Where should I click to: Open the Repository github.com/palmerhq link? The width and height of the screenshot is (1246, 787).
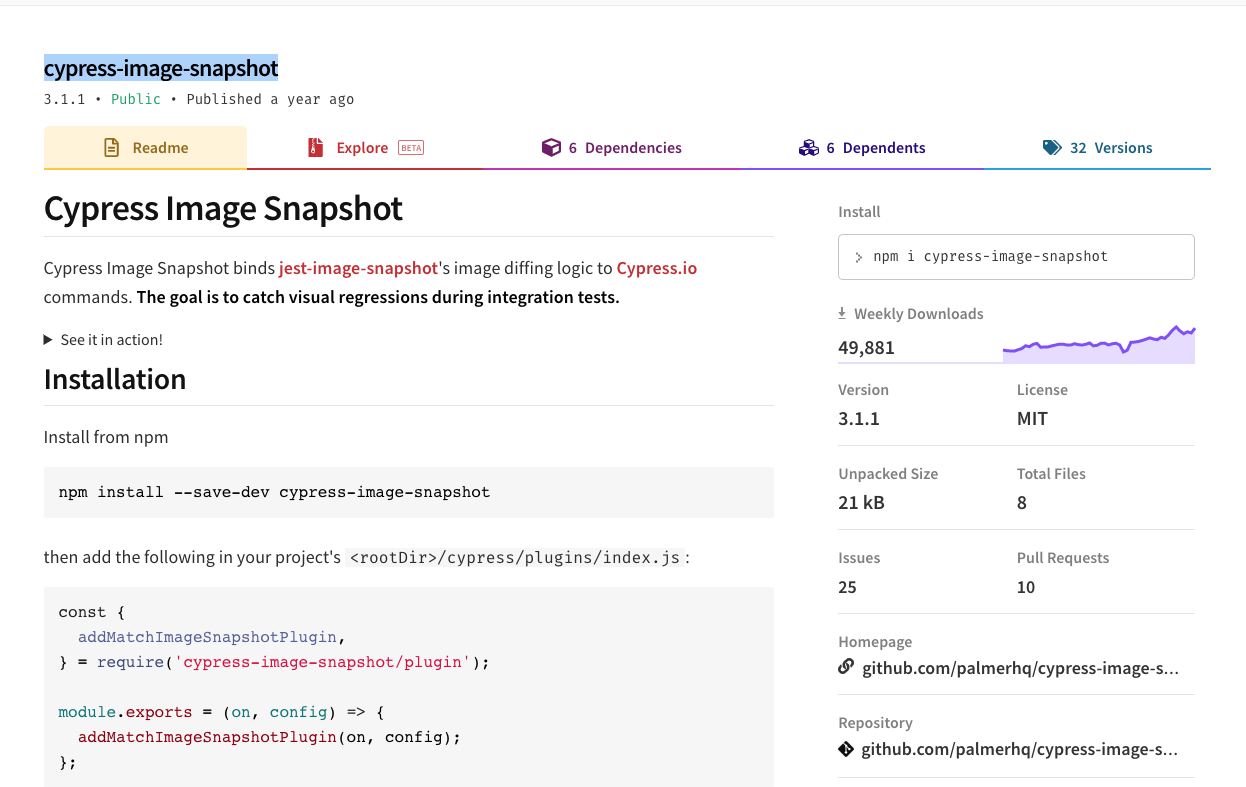[x=1020, y=749]
